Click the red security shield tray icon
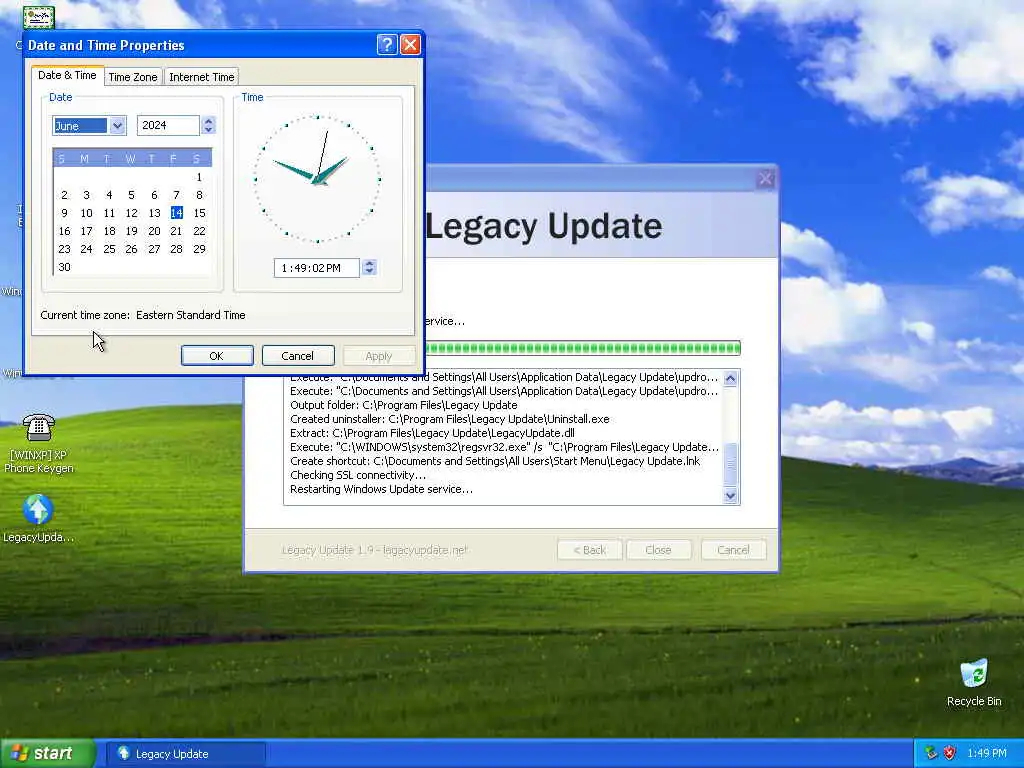The width and height of the screenshot is (1024, 768). 949,753
